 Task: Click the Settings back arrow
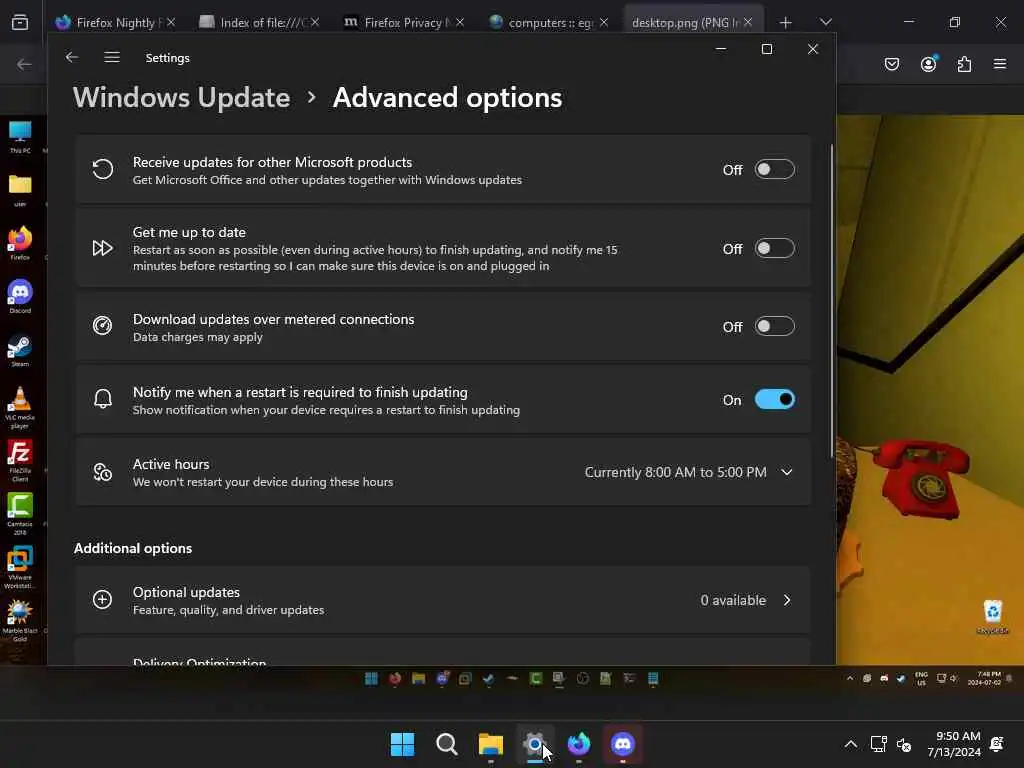72,57
